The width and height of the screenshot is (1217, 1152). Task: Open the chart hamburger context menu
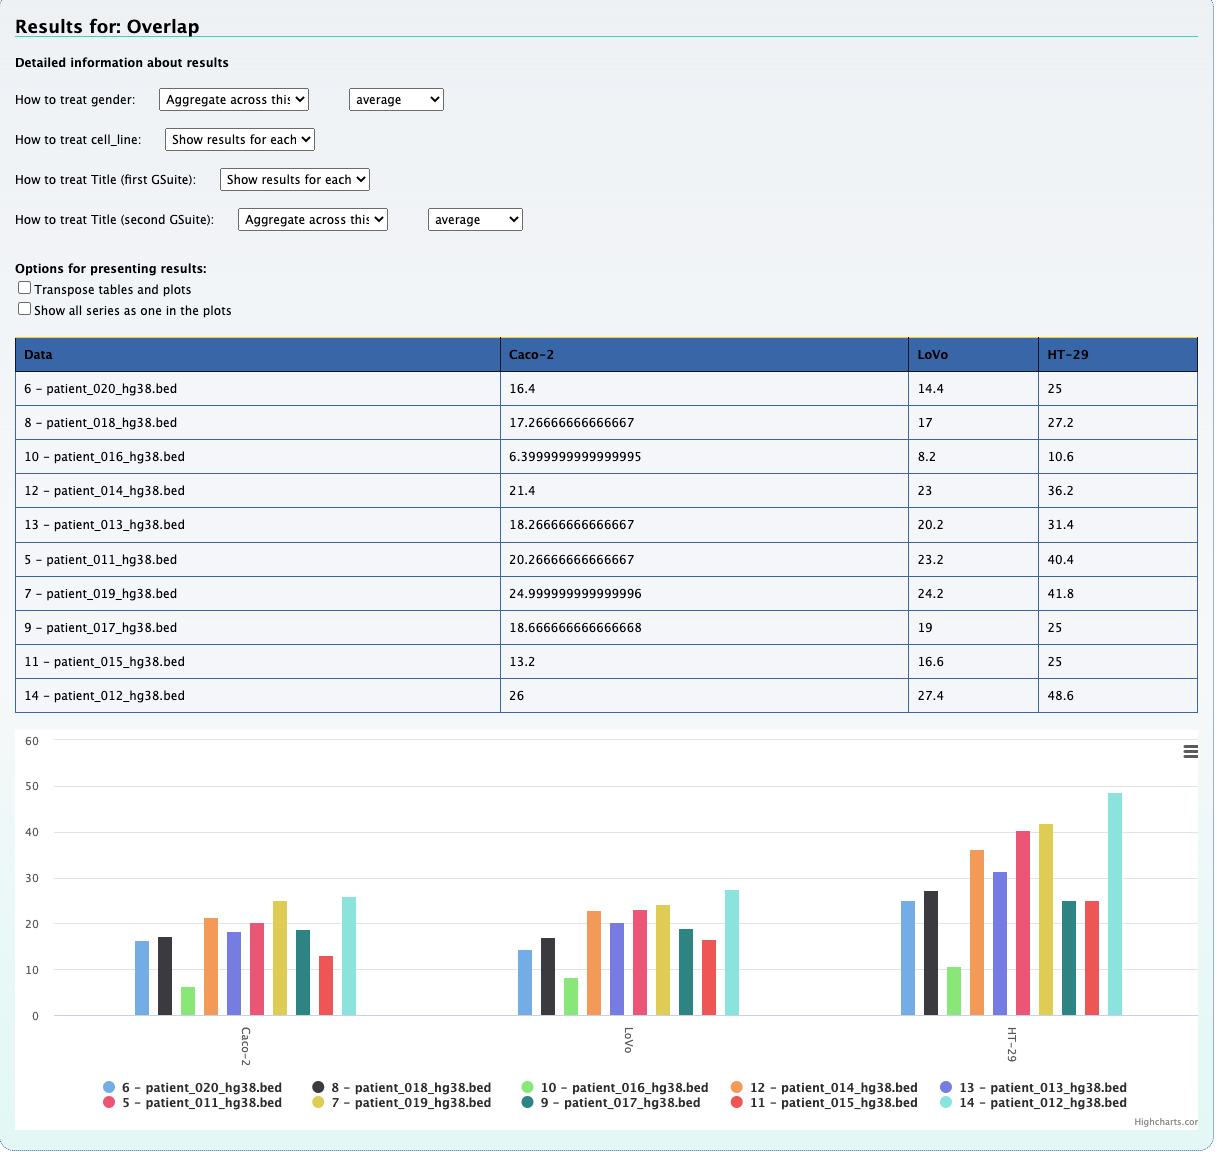click(x=1190, y=751)
